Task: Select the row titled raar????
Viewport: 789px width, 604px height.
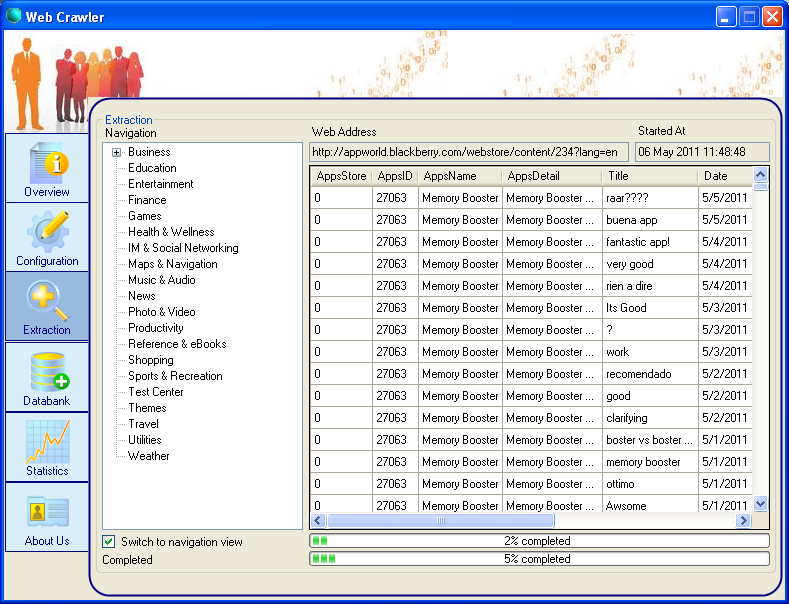Action: pos(531,198)
